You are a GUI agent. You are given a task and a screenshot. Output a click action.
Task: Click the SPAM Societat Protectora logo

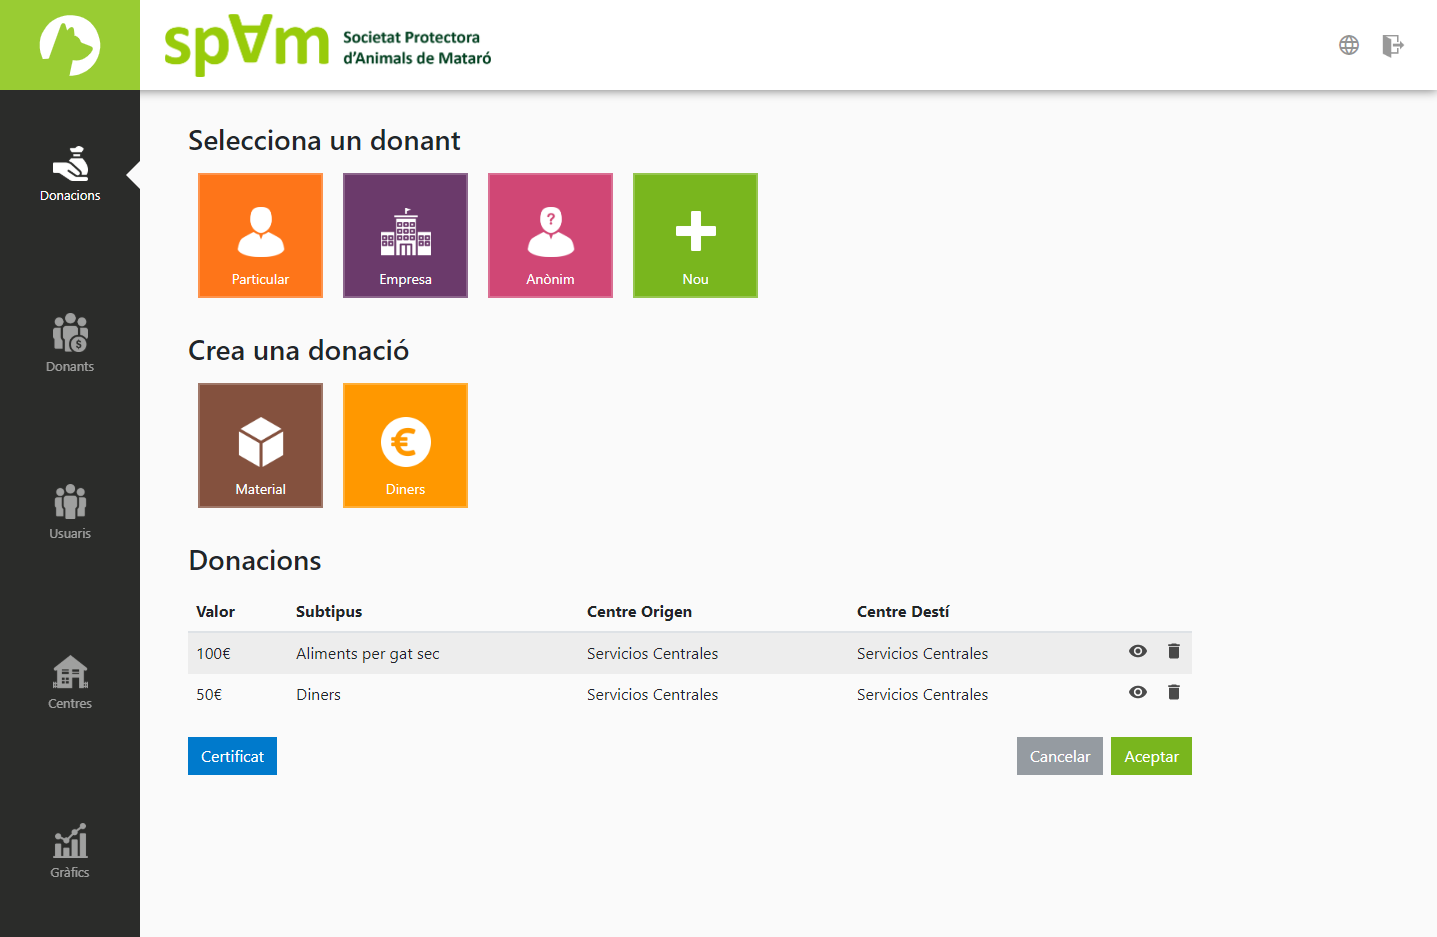(328, 46)
